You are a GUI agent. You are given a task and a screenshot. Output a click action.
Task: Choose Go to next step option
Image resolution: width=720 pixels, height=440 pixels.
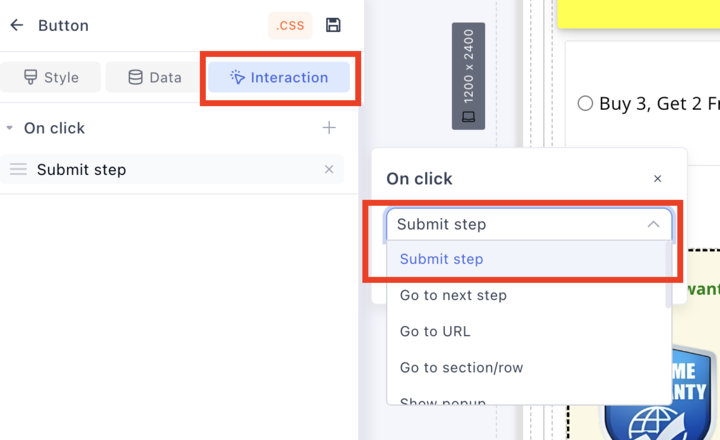[x=453, y=295]
